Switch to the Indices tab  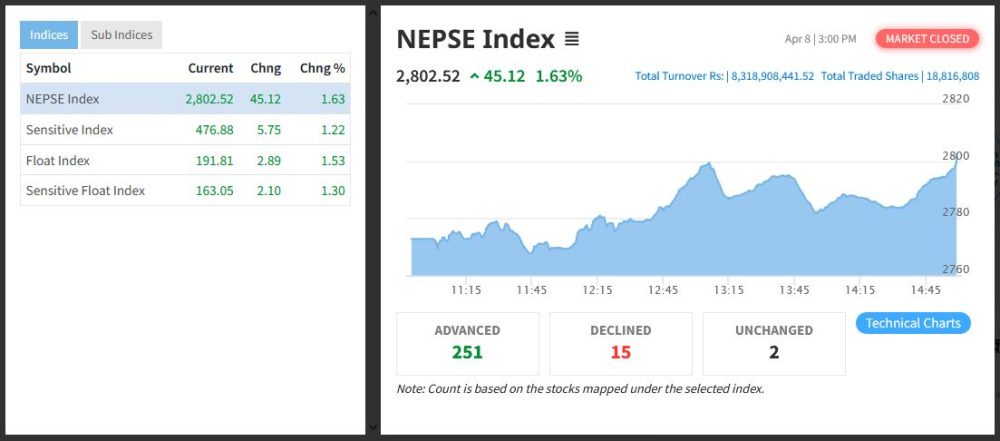[x=49, y=35]
